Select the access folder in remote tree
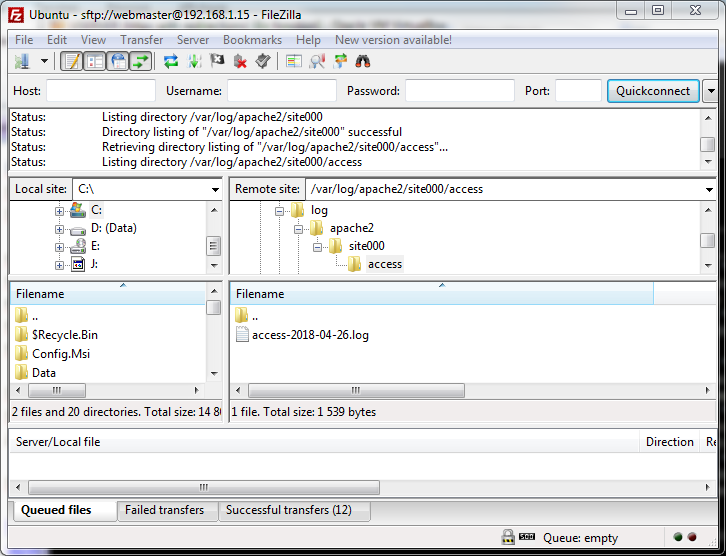726x556 pixels. [385, 264]
